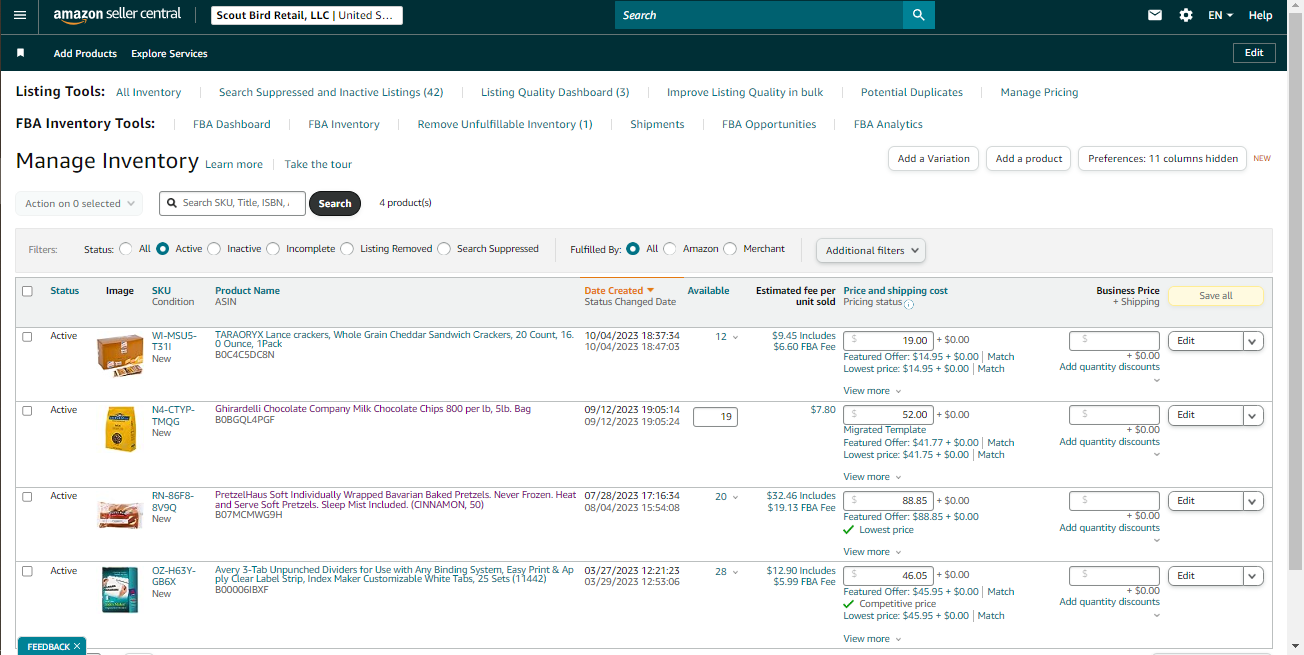Choose the Search Suppressed radio button
1304x655 pixels.
click(444, 249)
